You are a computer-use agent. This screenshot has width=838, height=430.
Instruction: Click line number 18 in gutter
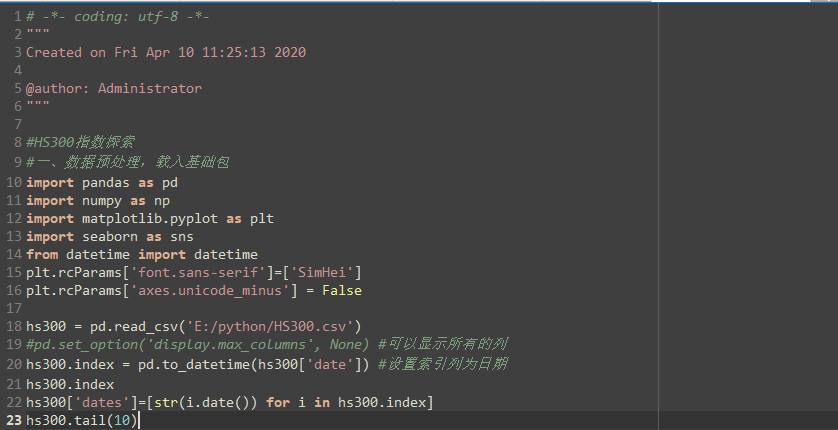(x=12, y=327)
